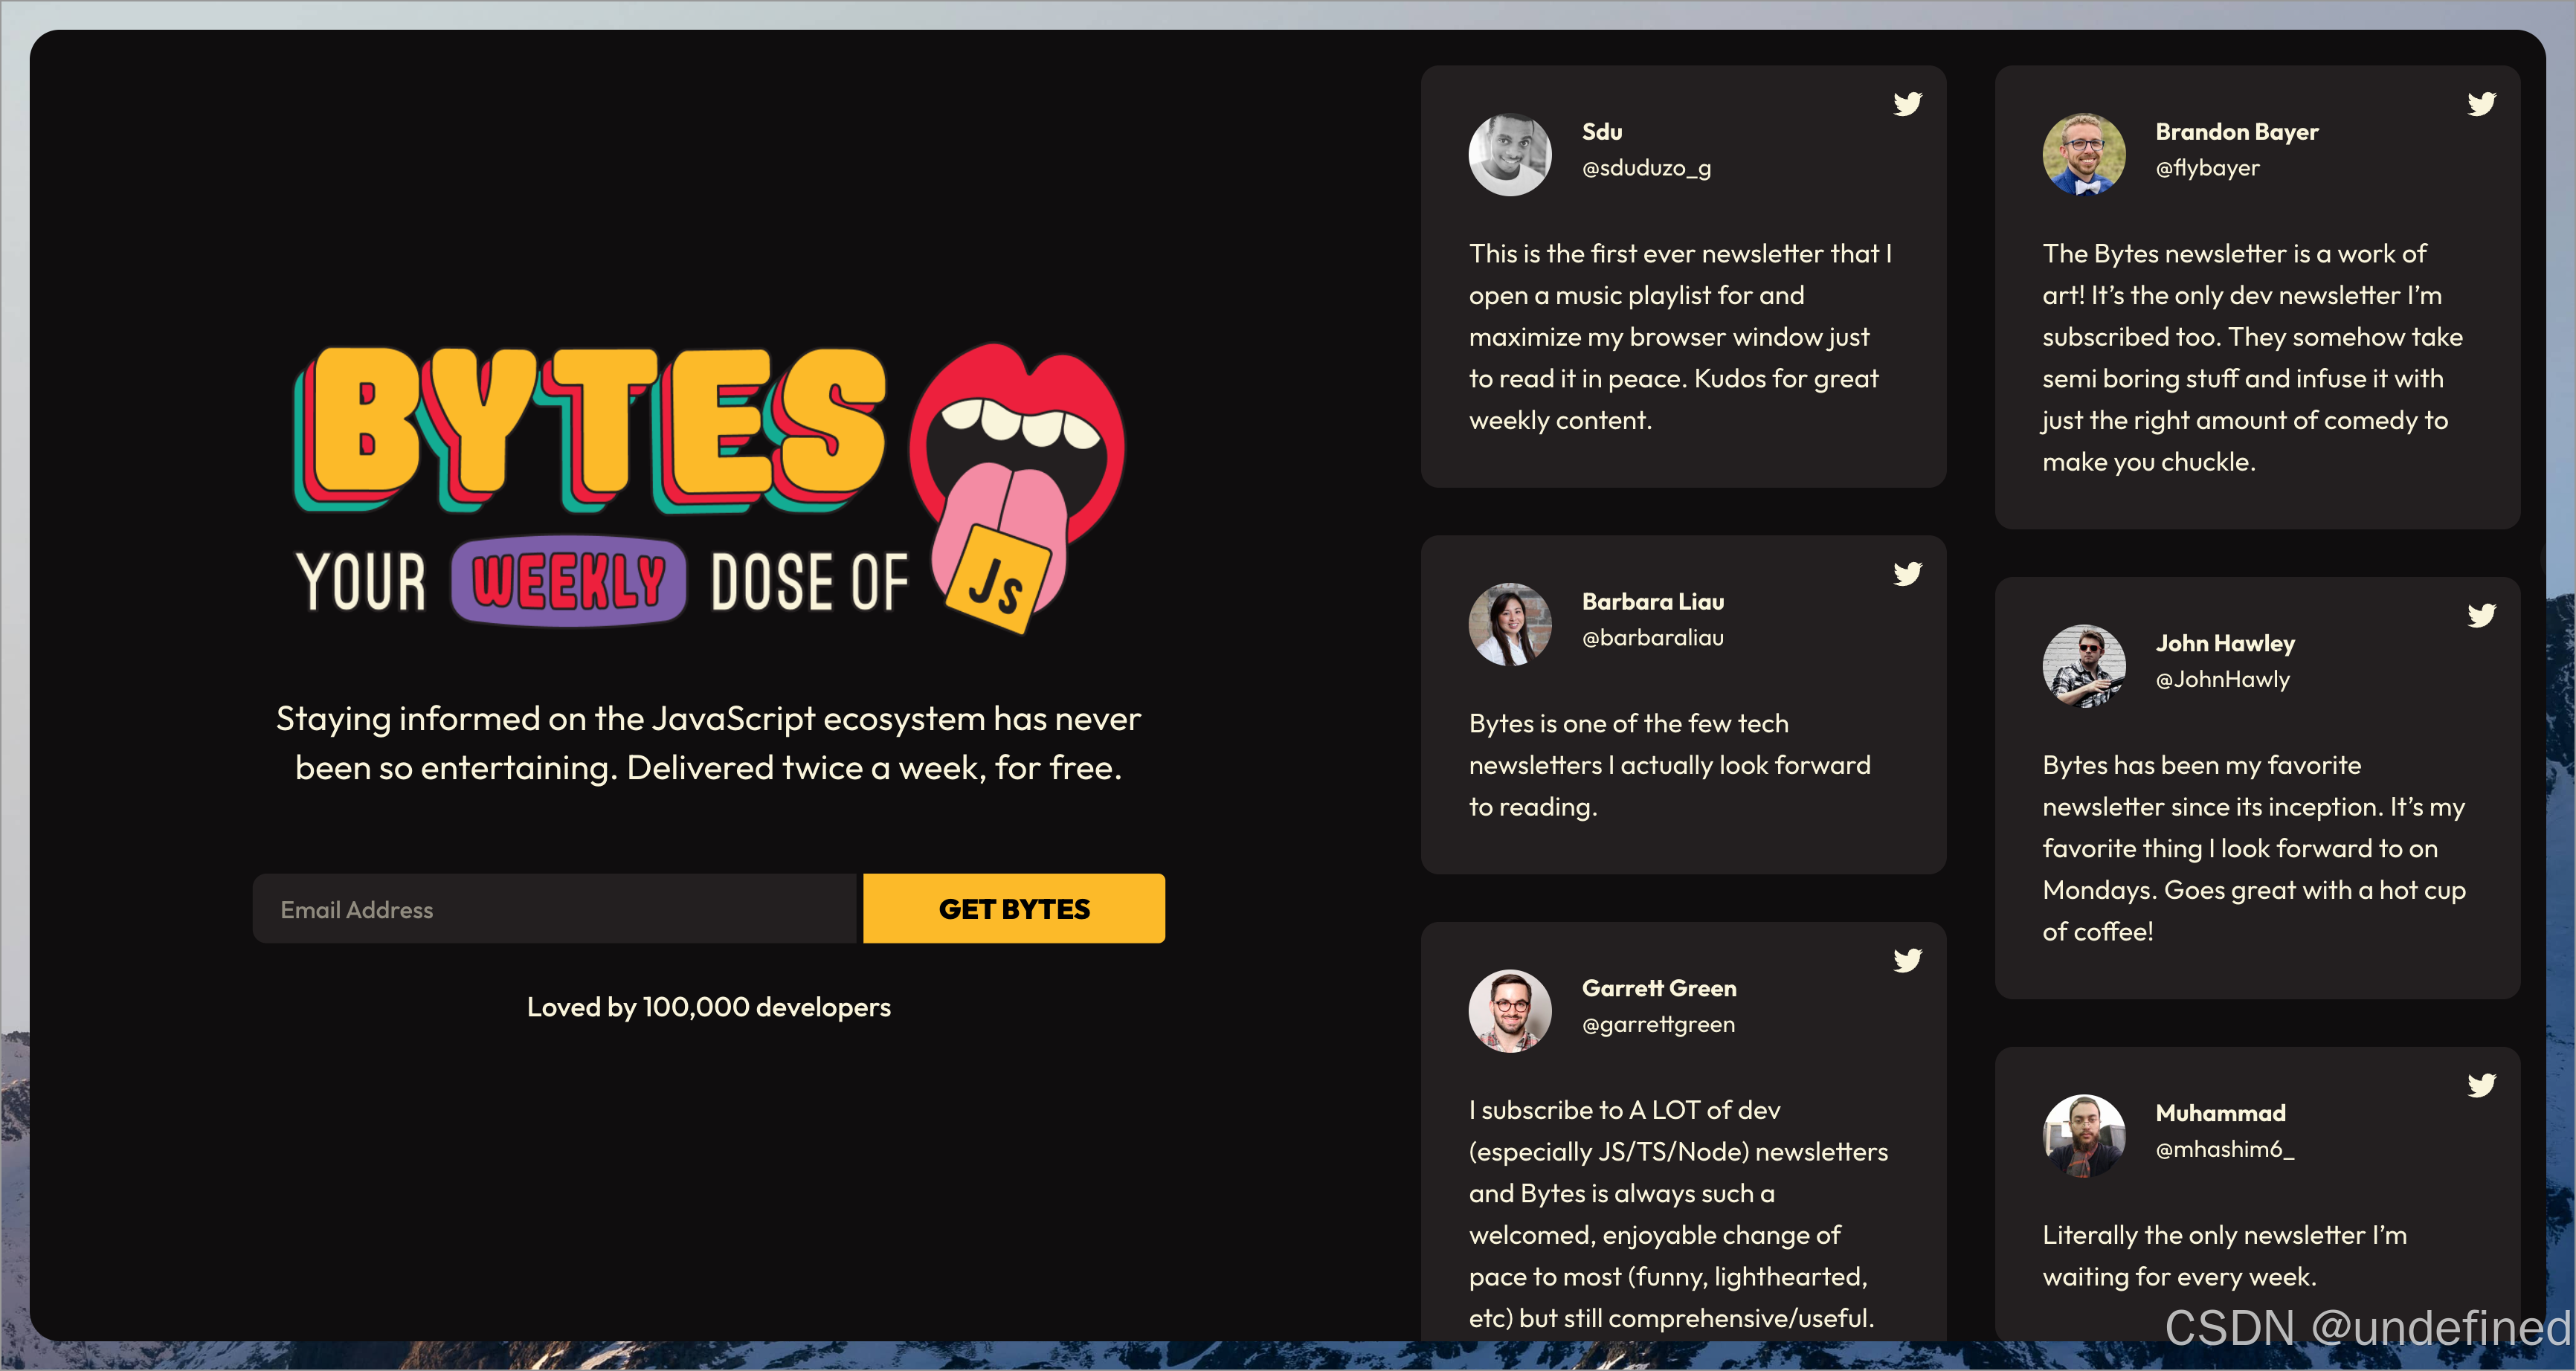2576x1371 pixels.
Task: Open Twitter icon on Garrett Green's testimonial
Action: tap(1907, 960)
